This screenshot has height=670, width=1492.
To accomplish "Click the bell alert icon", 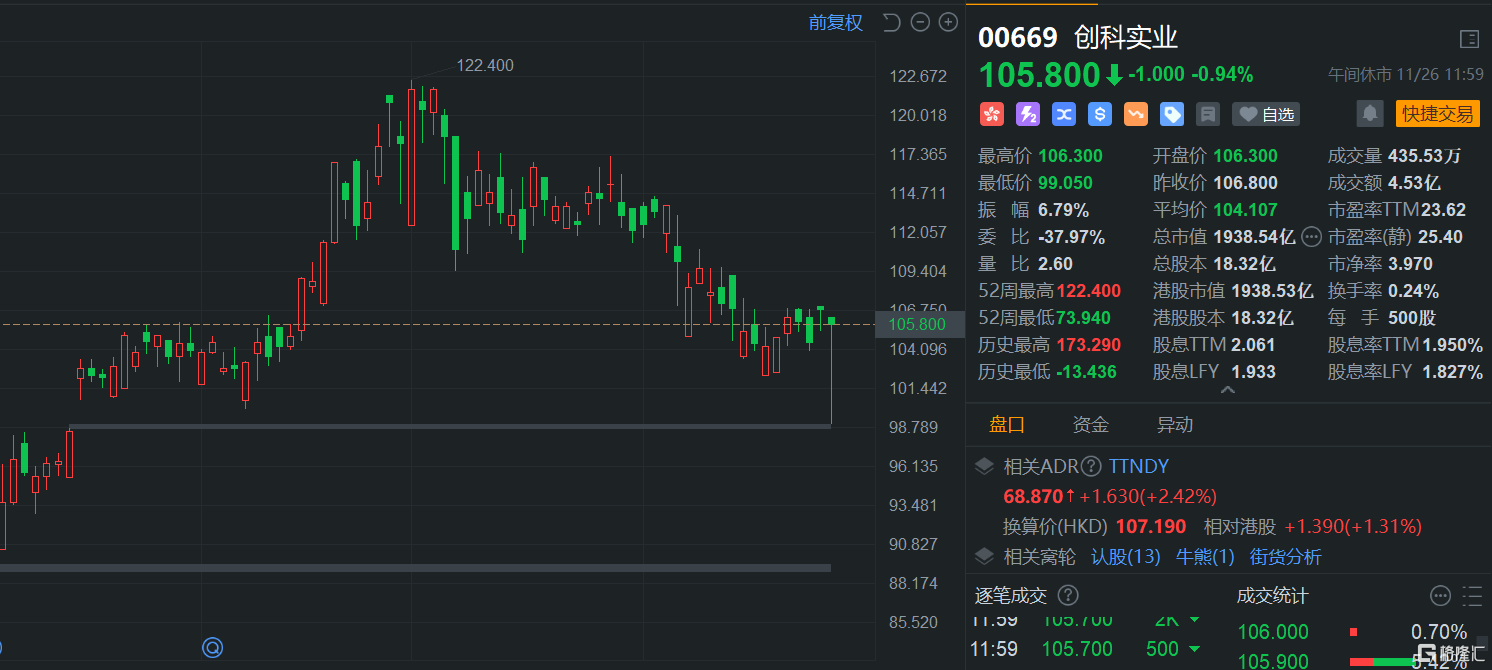I will (x=1370, y=114).
